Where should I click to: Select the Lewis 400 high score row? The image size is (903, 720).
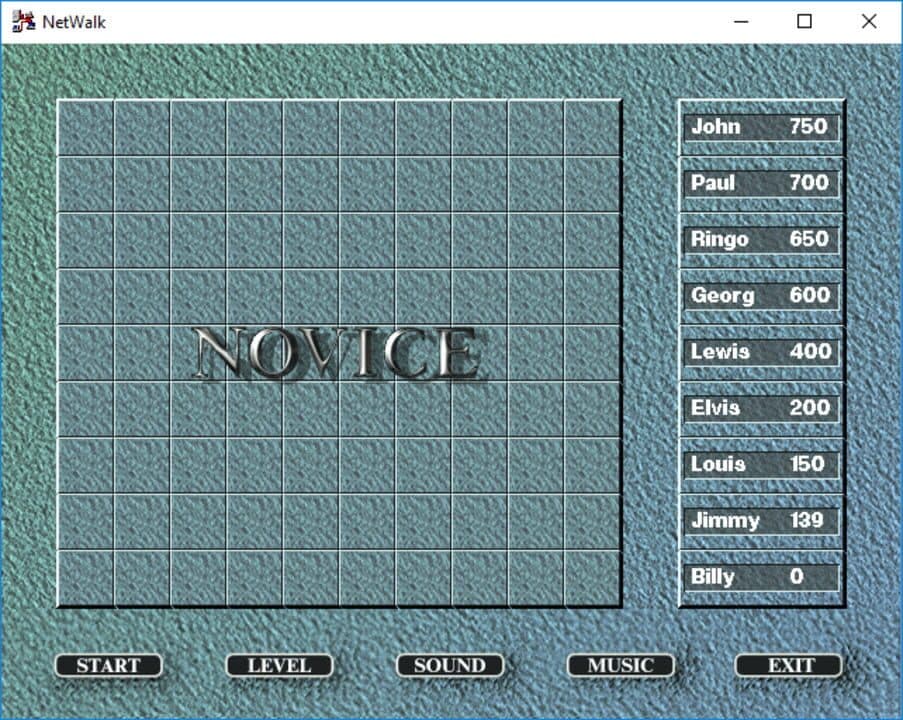761,352
